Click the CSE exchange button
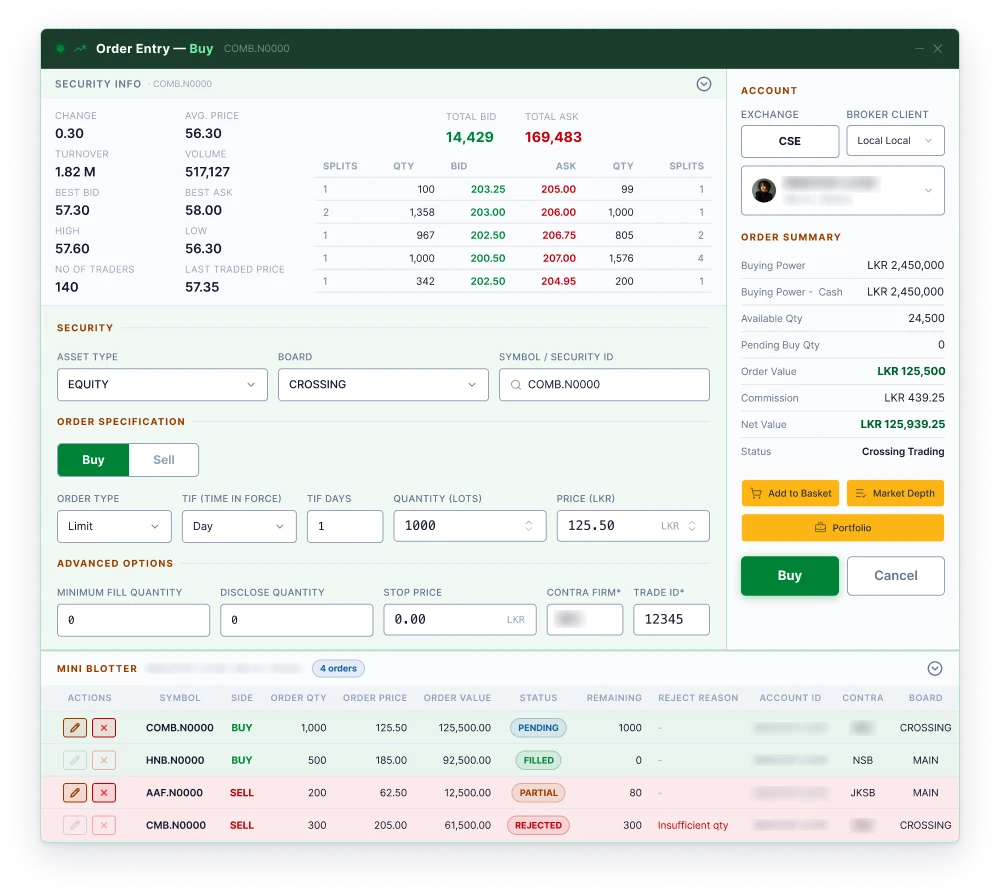This screenshot has height=895, width=1000. point(790,140)
